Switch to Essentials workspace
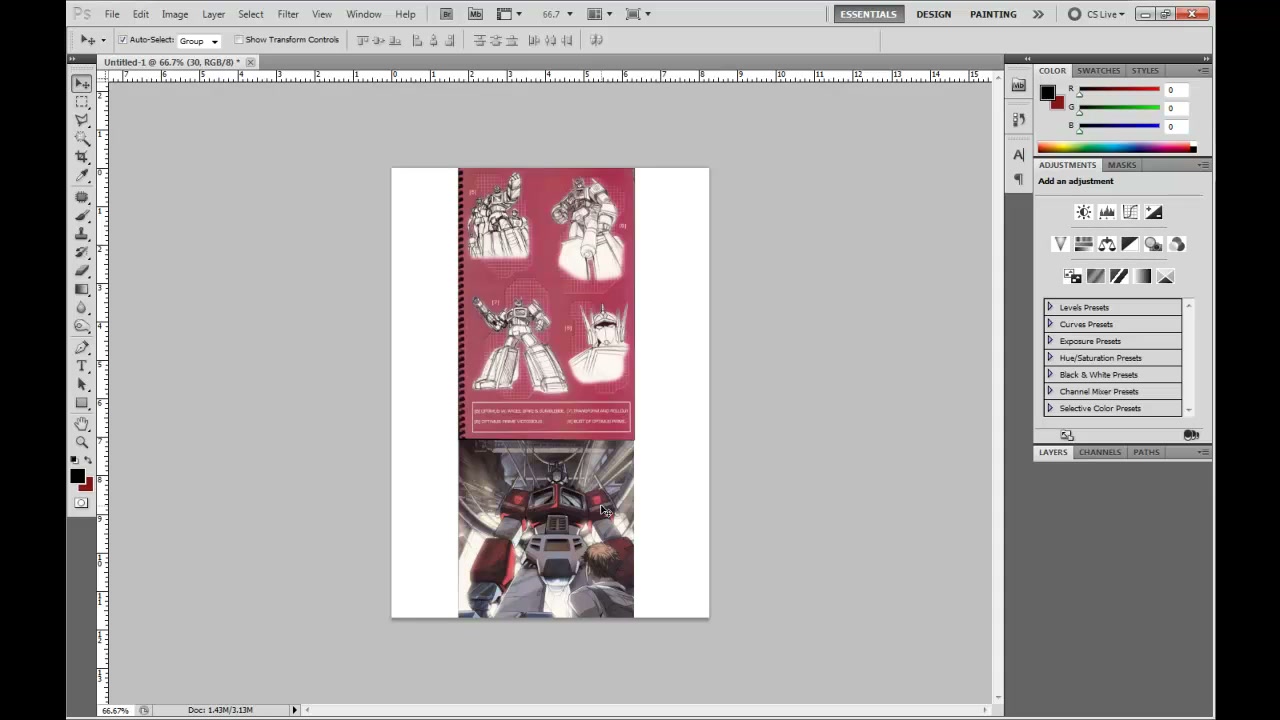Image resolution: width=1280 pixels, height=720 pixels. click(x=868, y=14)
